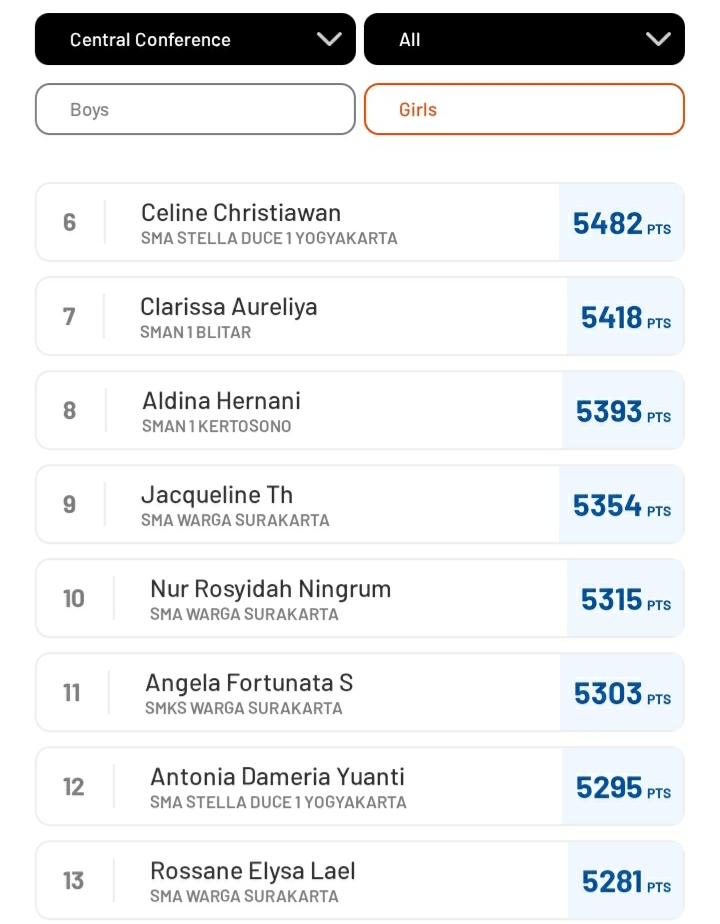The image size is (720, 924).
Task: Click chevron arrow on Central Conference selector
Action: 329,39
